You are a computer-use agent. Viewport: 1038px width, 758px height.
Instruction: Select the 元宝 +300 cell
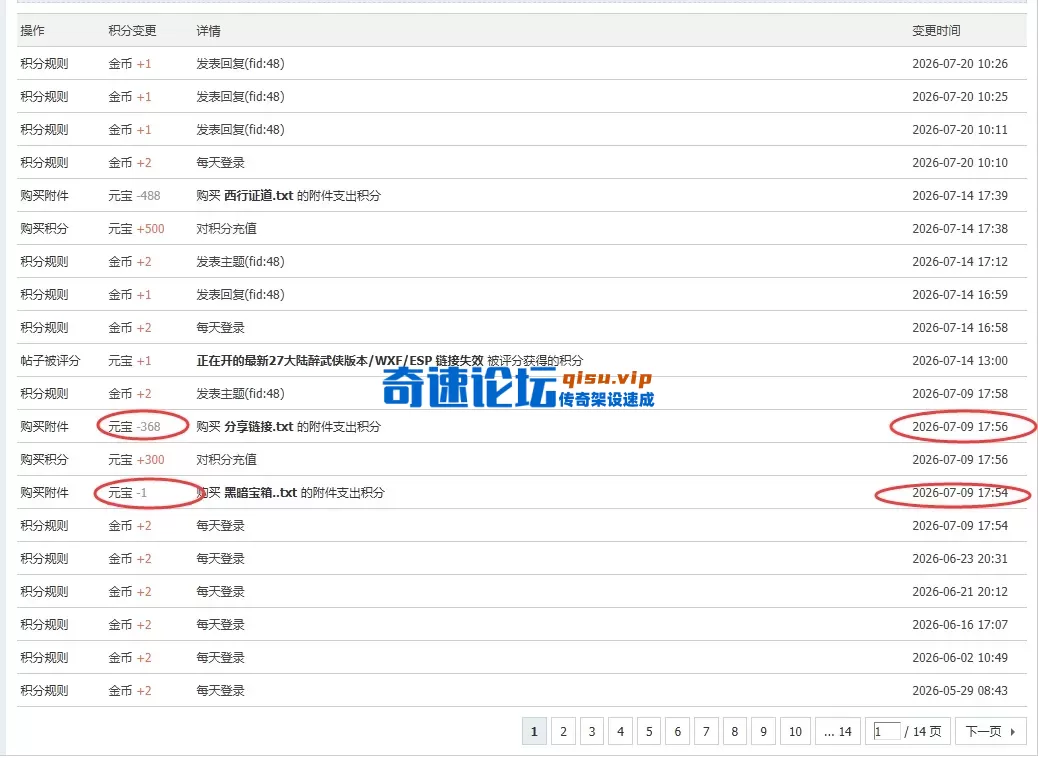click(x=136, y=460)
